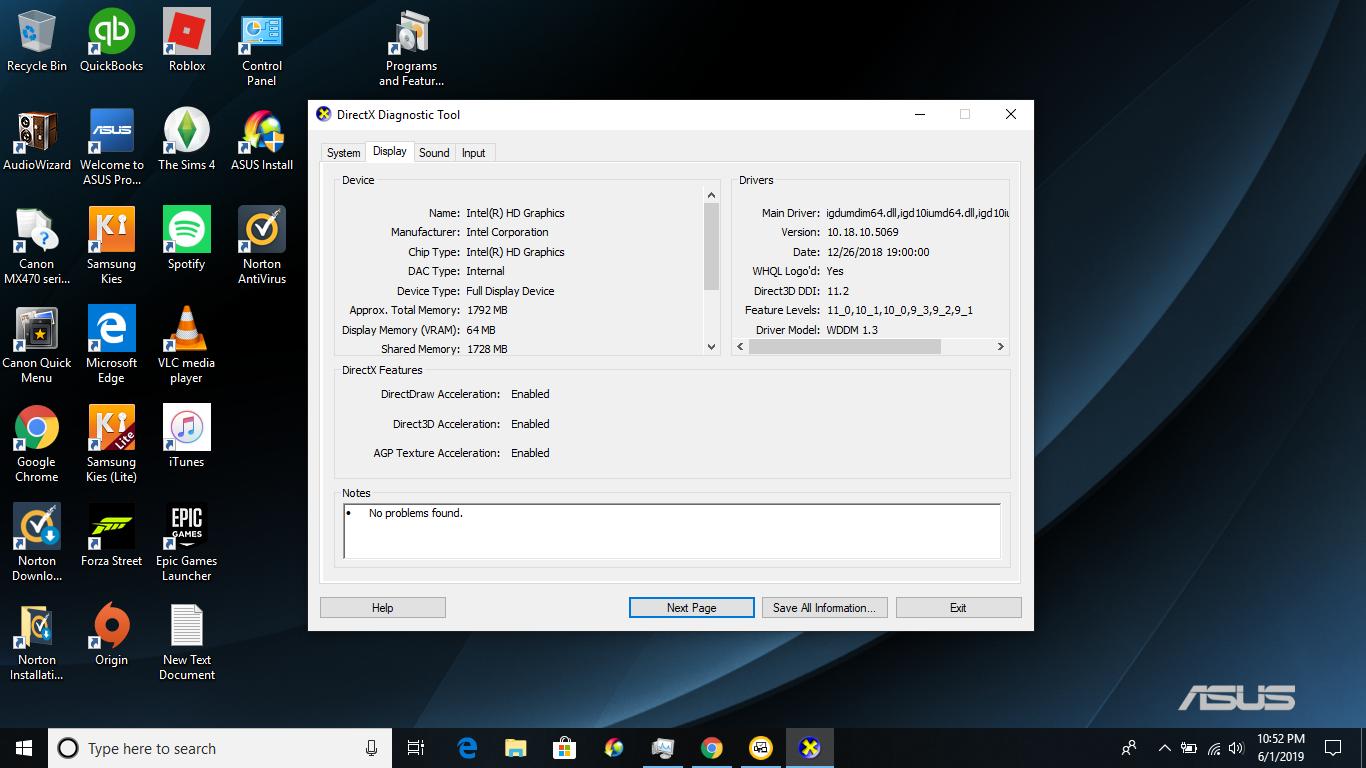
Task: Click the Windows Start button
Action: [24, 748]
